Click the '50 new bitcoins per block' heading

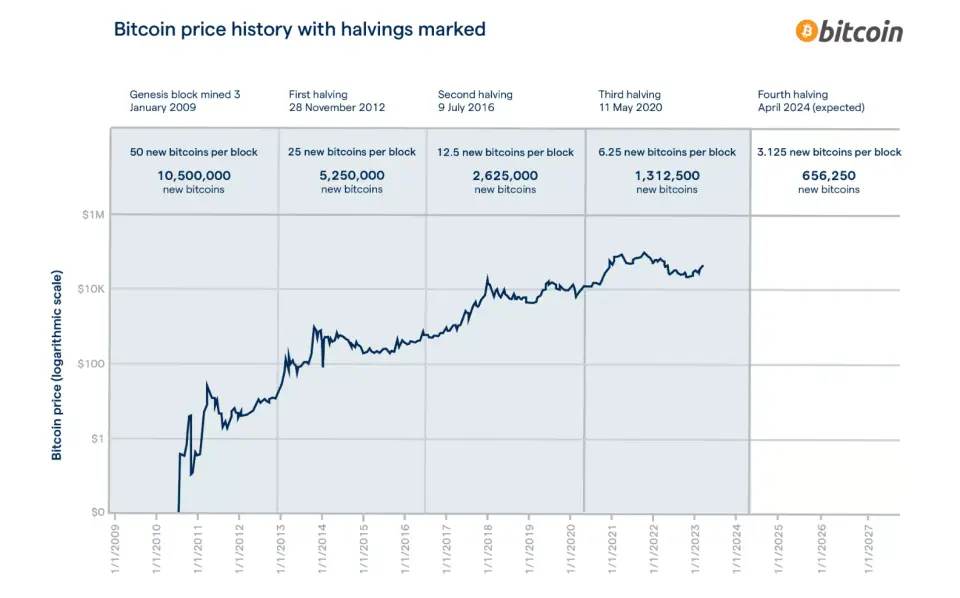pyautogui.click(x=194, y=152)
